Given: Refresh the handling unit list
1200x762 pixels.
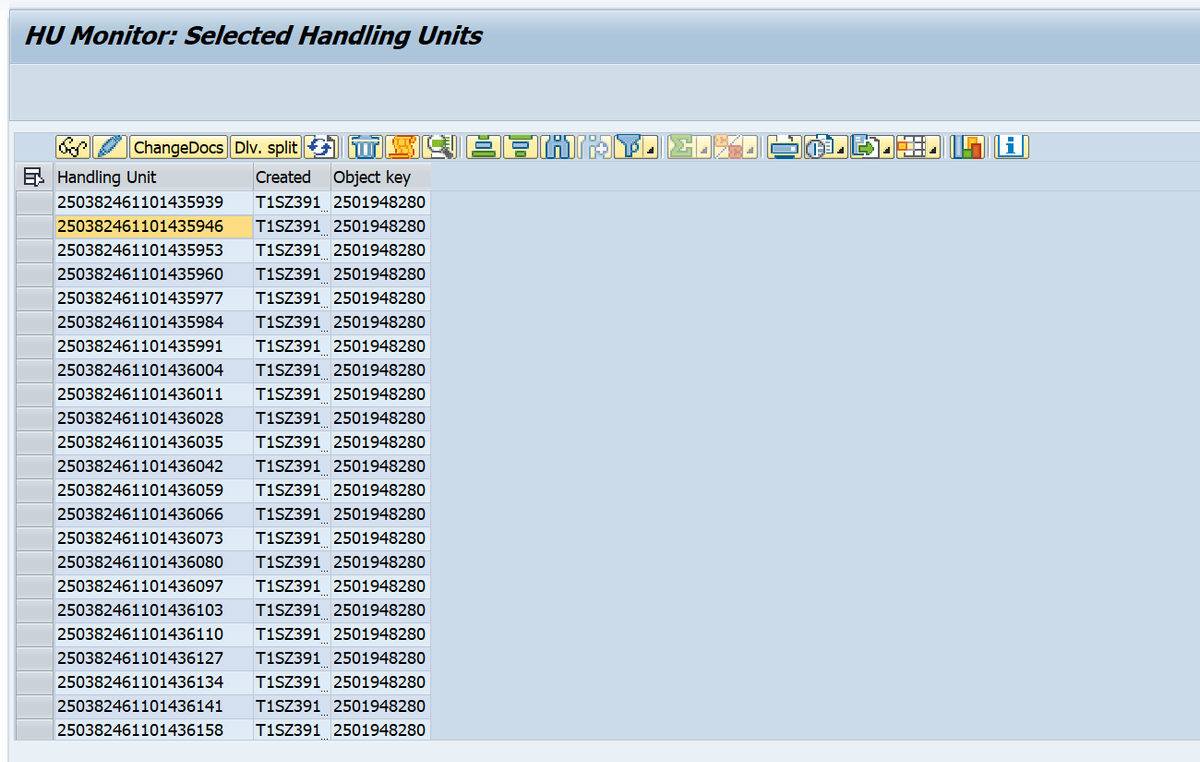Looking at the screenshot, I should pyautogui.click(x=322, y=148).
